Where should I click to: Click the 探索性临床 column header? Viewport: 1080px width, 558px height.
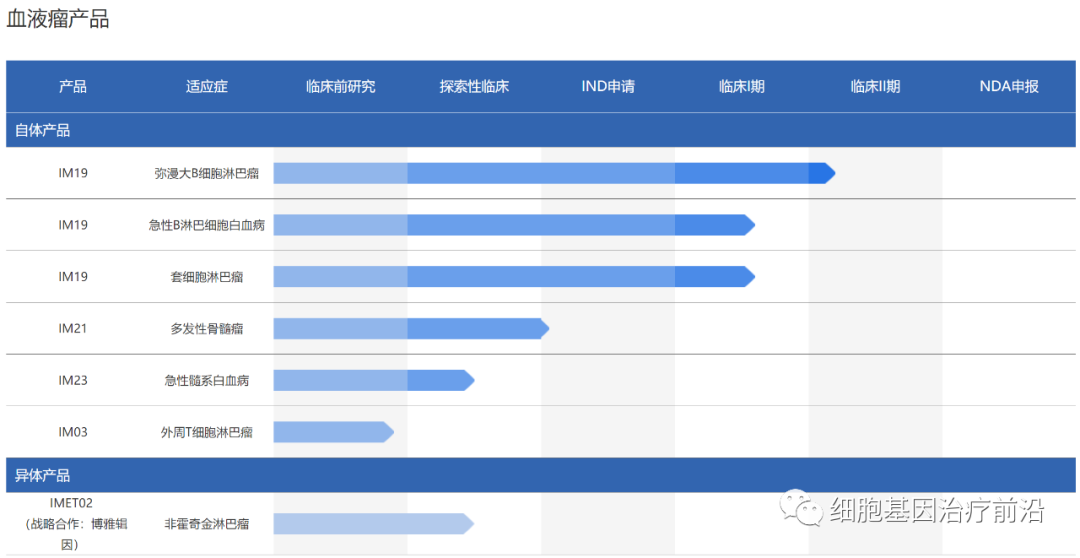click(475, 87)
